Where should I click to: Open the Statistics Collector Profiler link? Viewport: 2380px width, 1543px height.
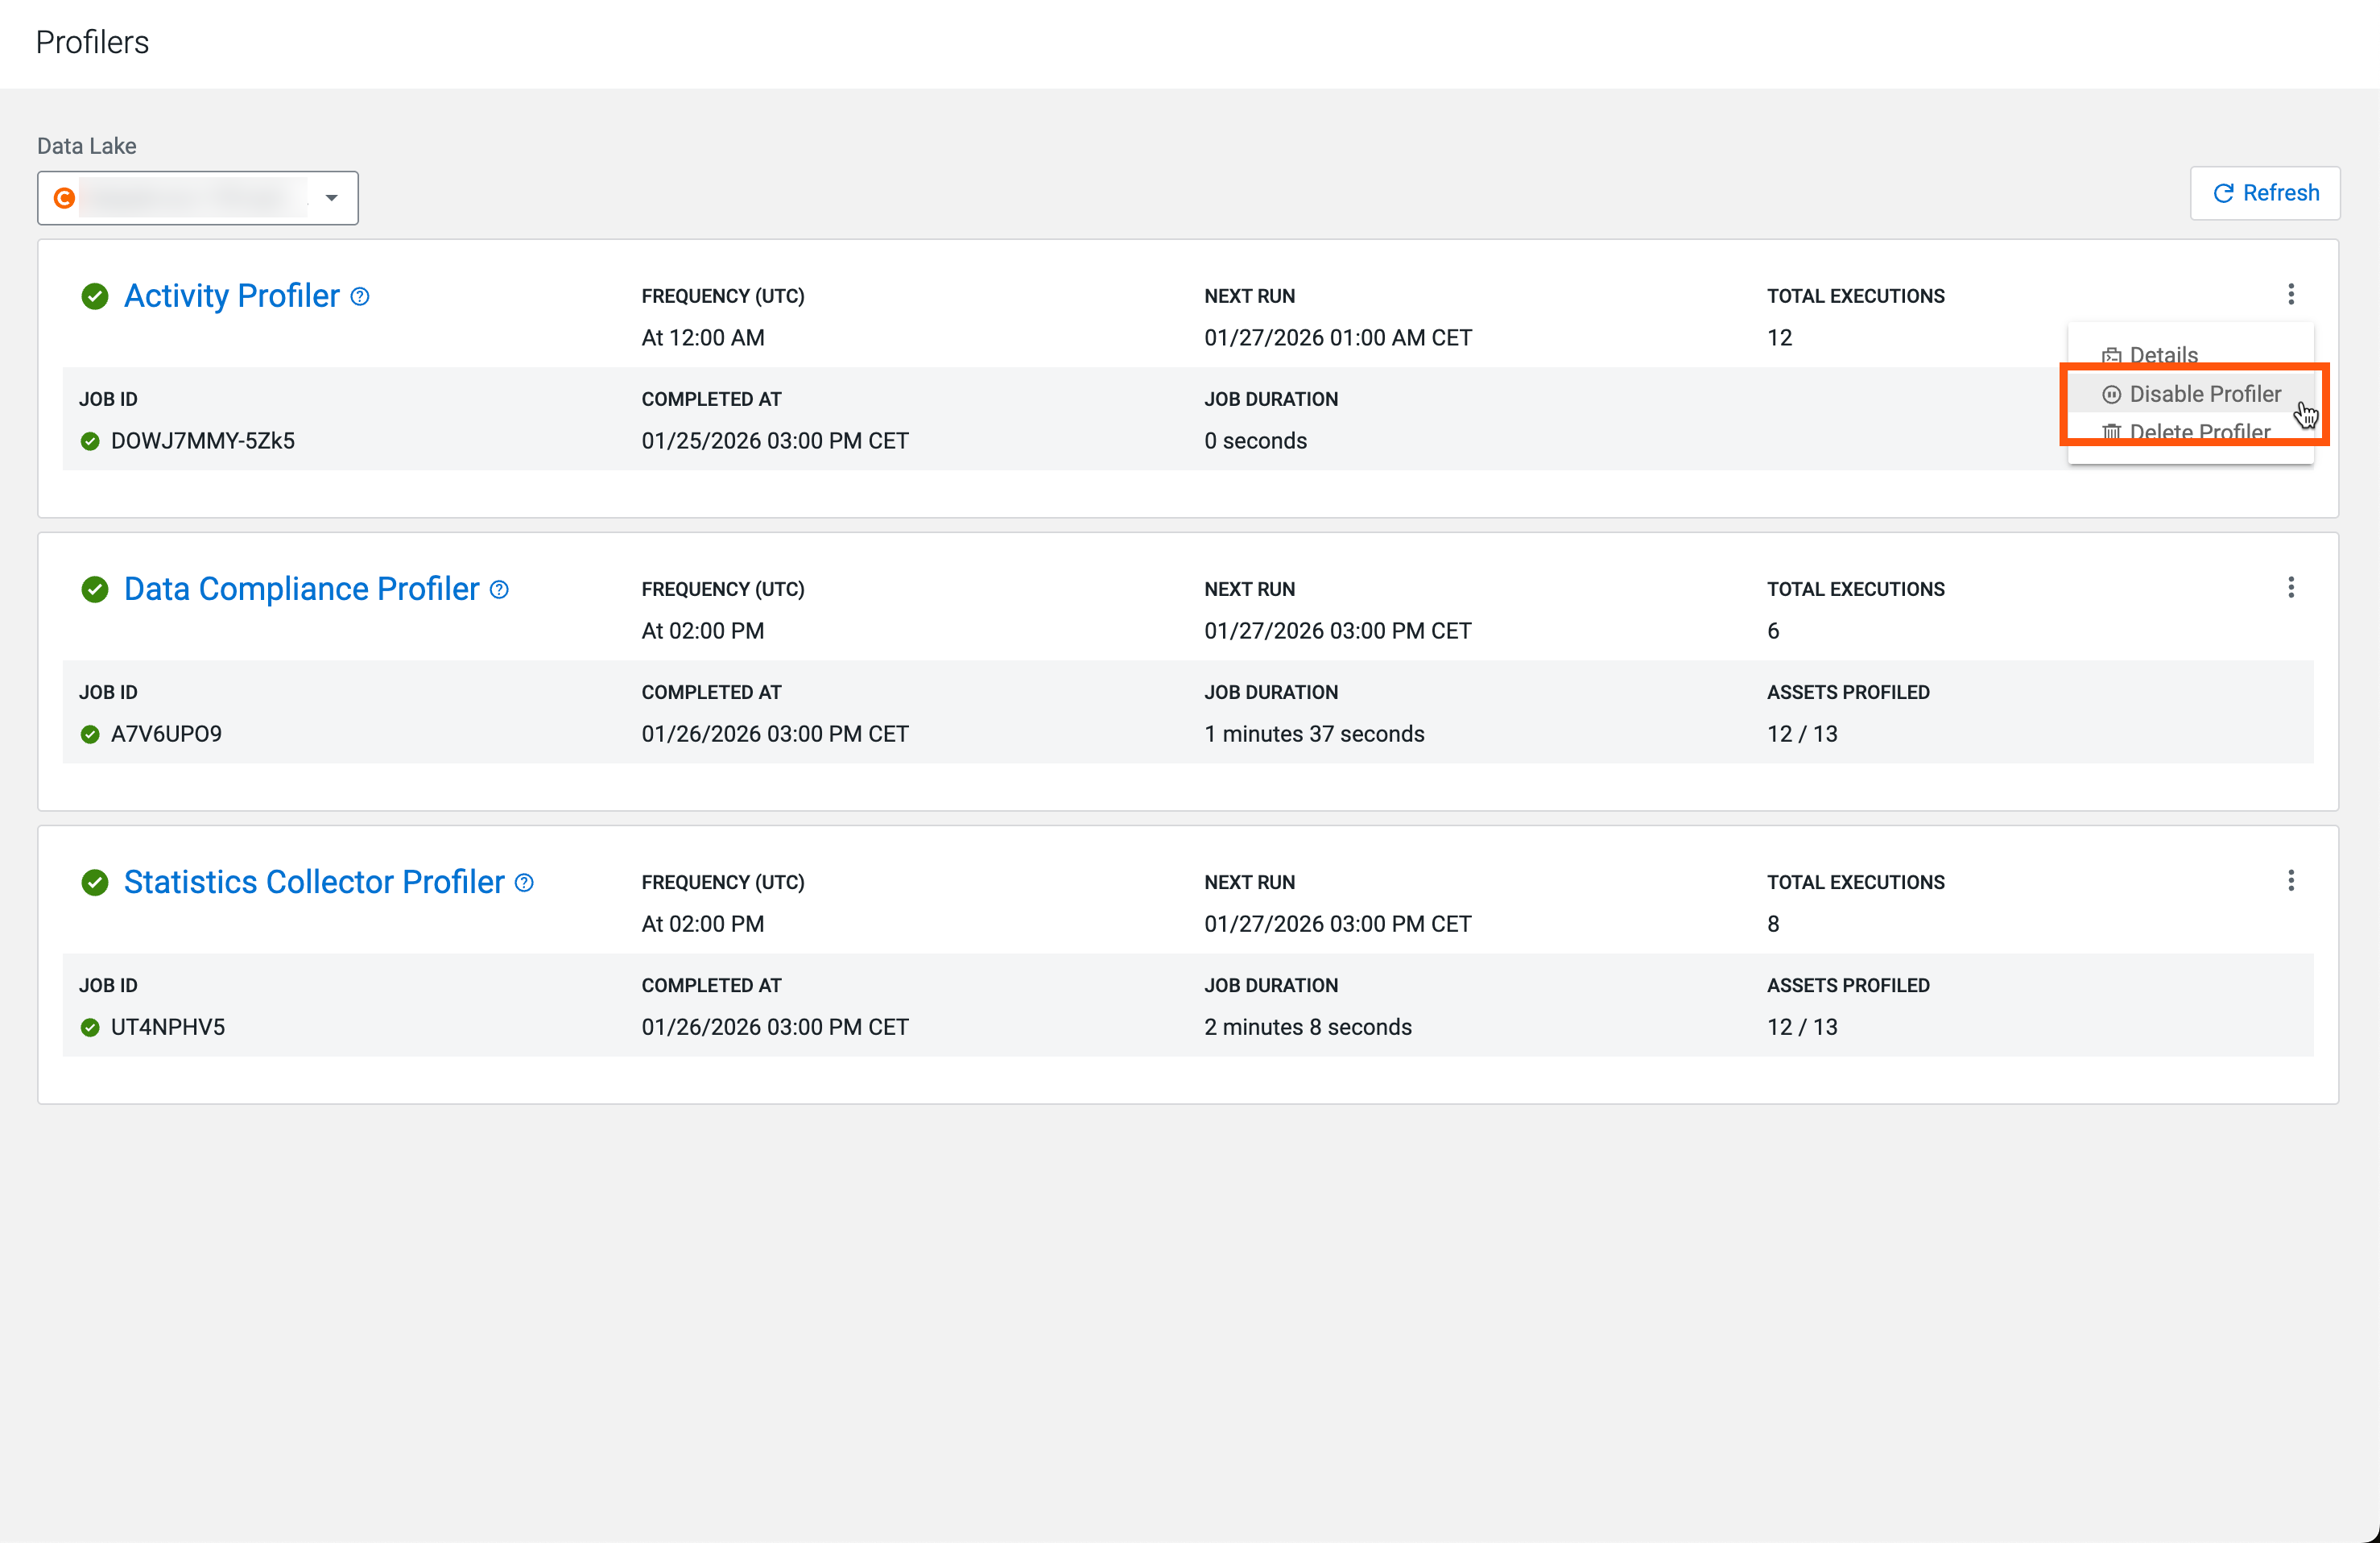(313, 883)
